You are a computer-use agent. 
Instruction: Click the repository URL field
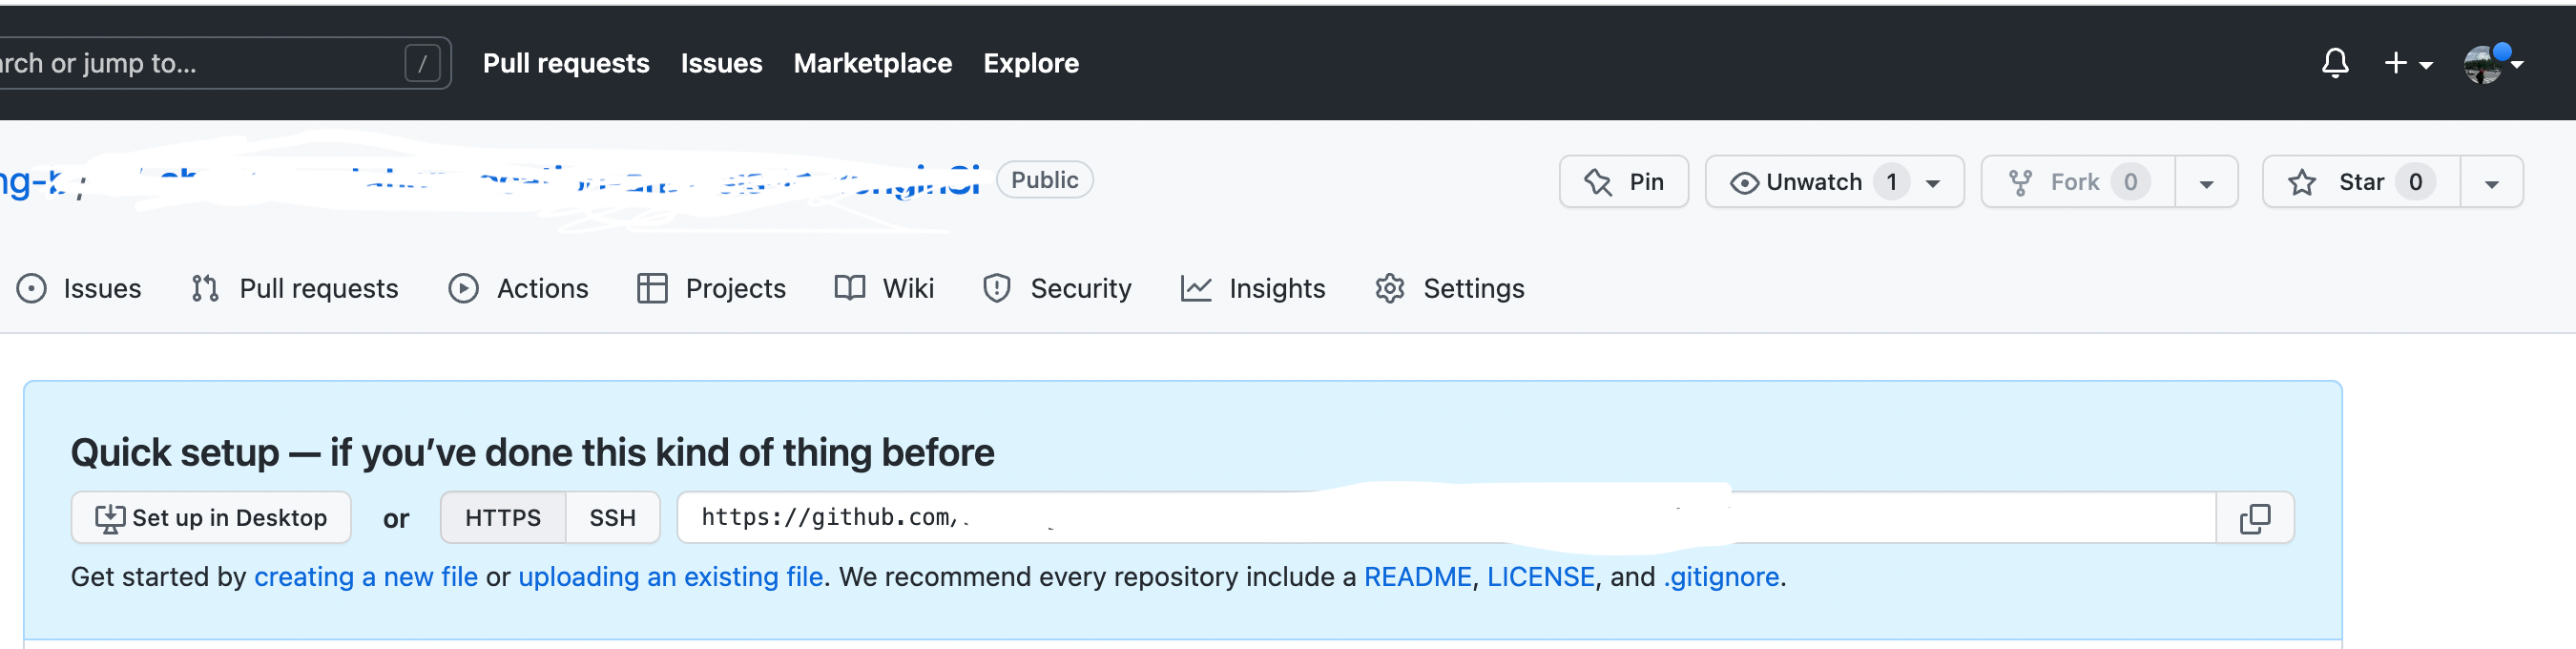coord(1446,517)
